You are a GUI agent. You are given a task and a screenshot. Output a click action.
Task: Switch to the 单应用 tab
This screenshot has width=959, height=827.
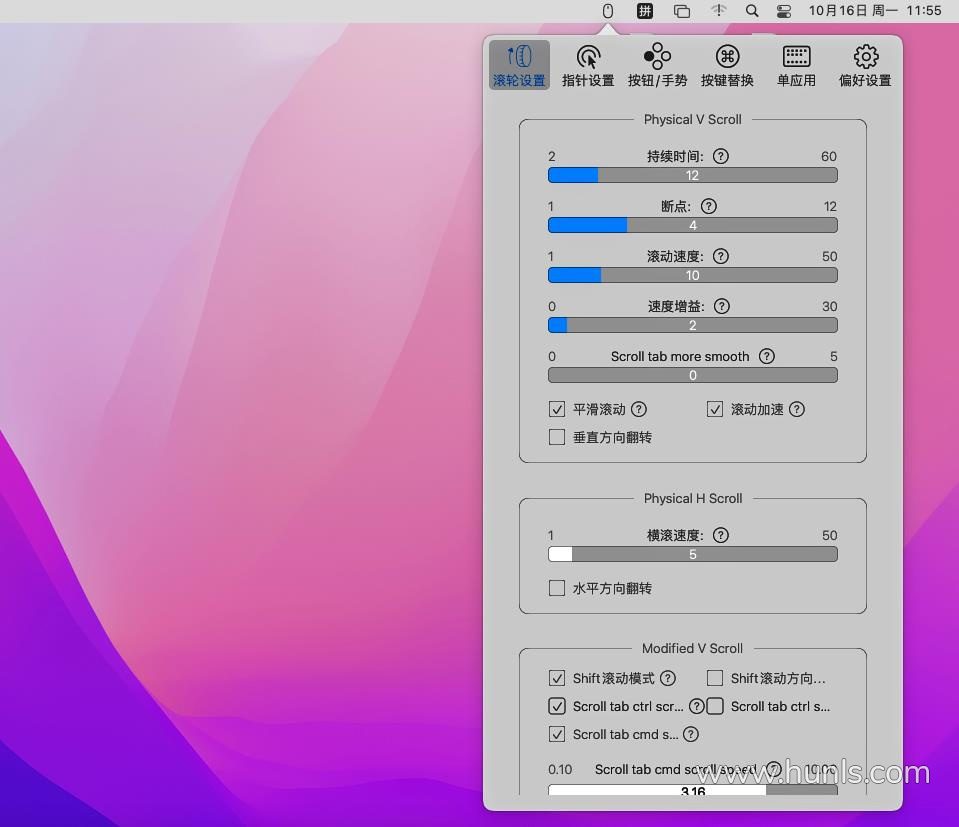click(x=796, y=65)
